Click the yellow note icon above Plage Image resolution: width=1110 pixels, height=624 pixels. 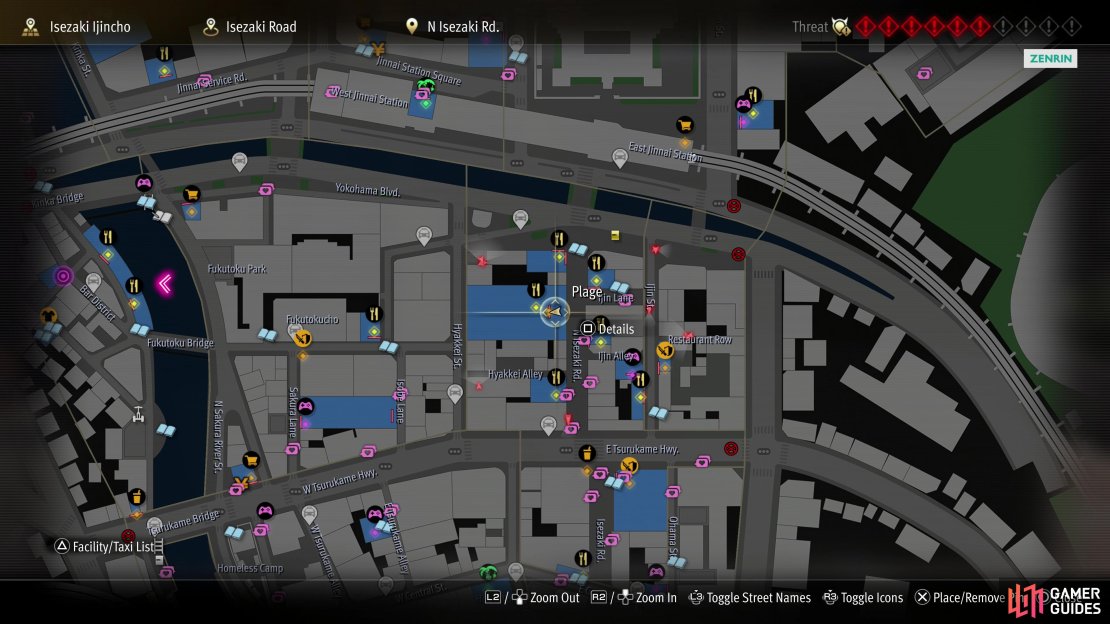click(615, 235)
